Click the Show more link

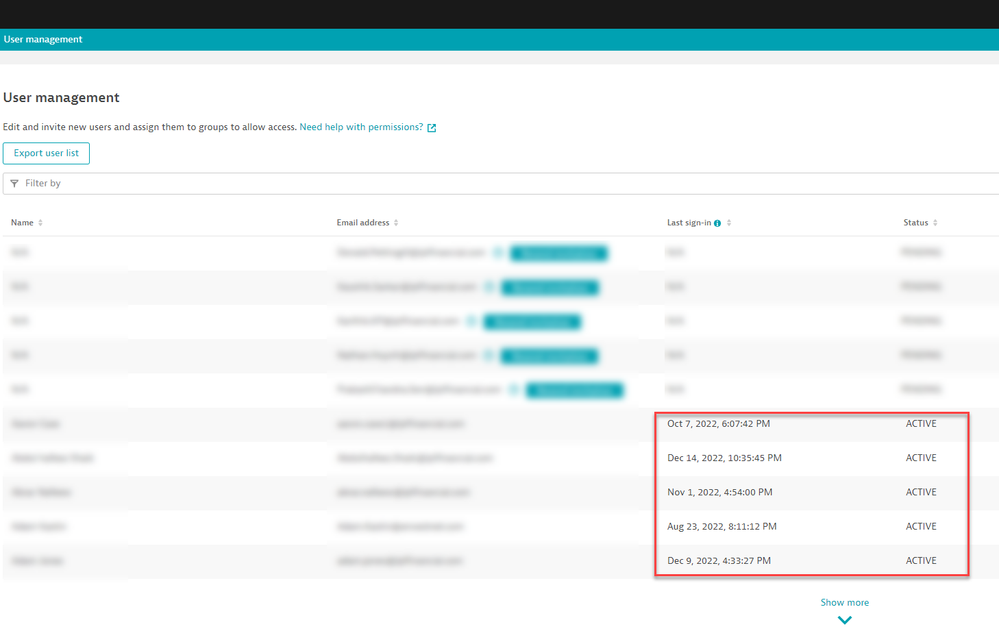coord(844,603)
